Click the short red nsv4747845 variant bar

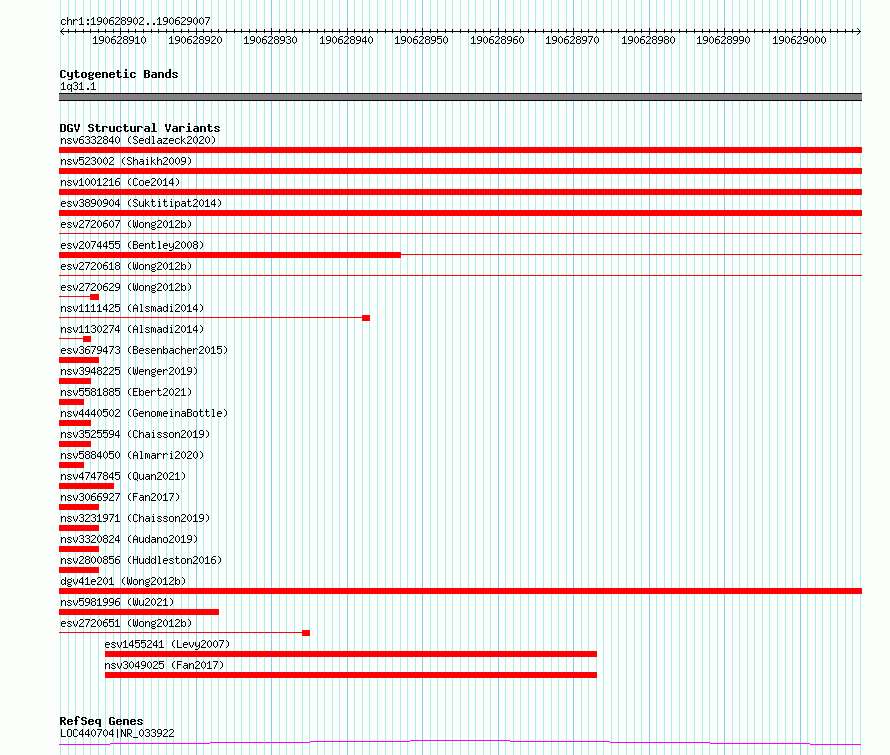(x=86, y=486)
